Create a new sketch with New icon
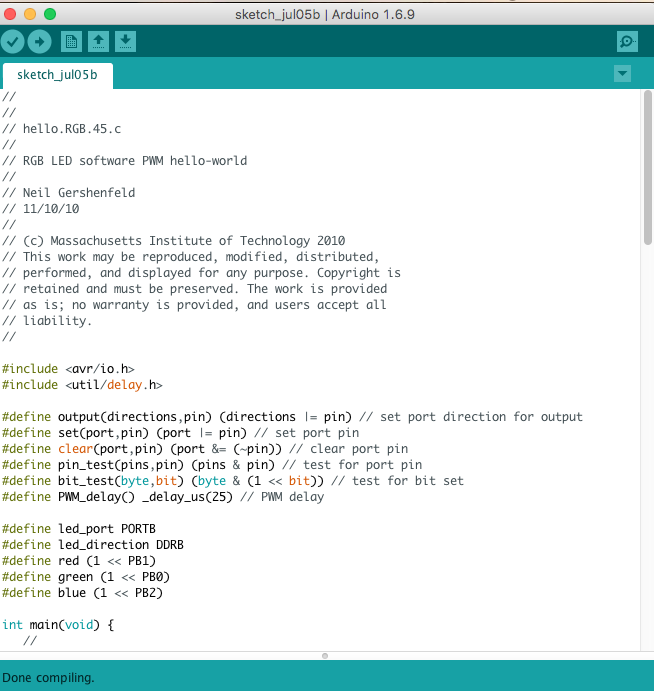The height and width of the screenshot is (691, 654). coord(71,42)
